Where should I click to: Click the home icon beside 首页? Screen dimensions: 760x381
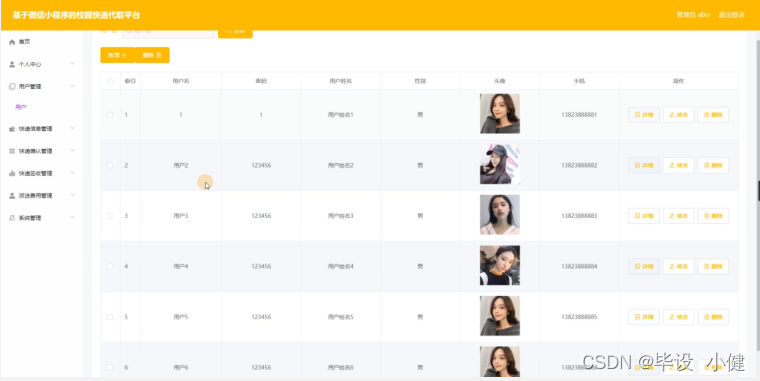(x=12, y=42)
